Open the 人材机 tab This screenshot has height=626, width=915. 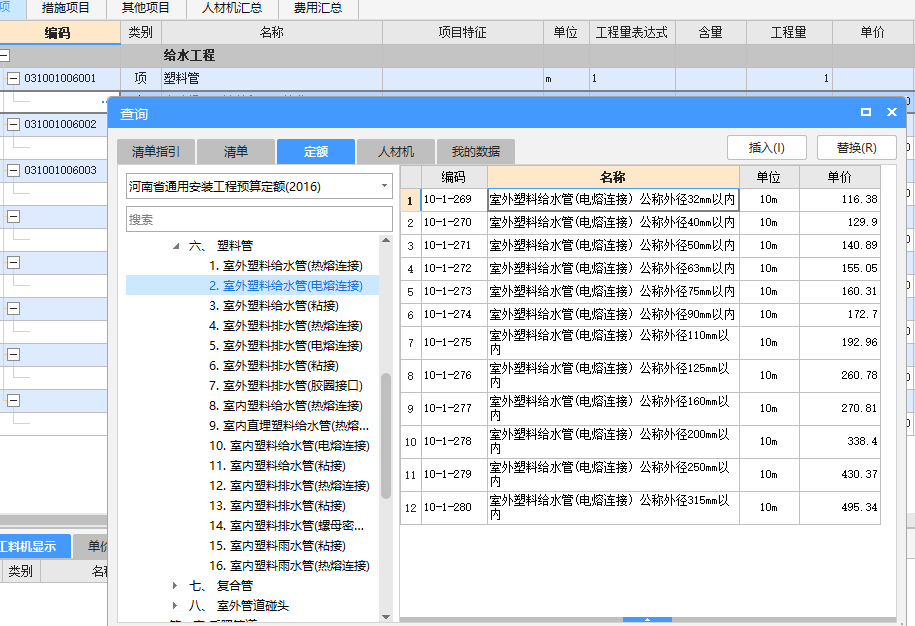coord(396,152)
